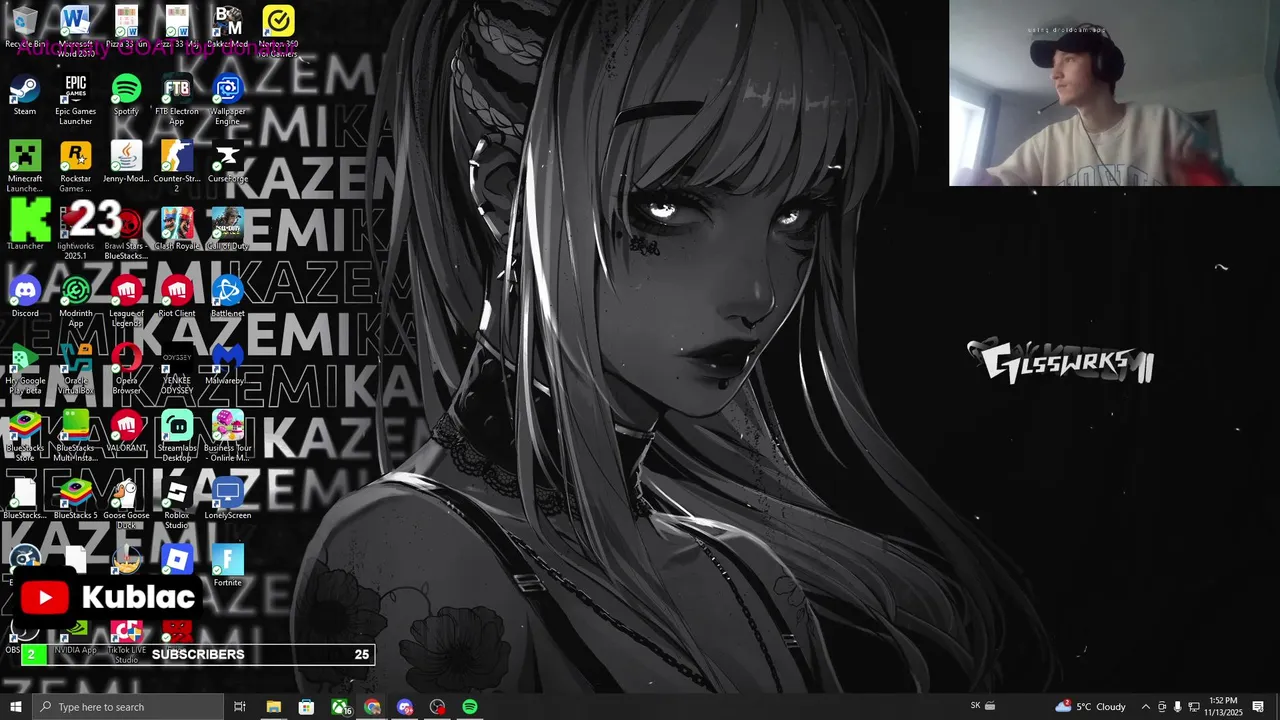Open Epic Games Launcher shortcut
The height and width of the screenshot is (720, 1280).
click(76, 100)
